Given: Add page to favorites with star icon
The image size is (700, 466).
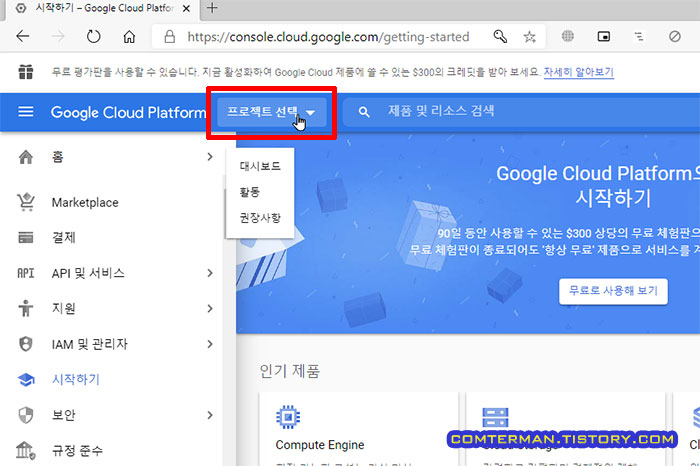Looking at the screenshot, I should [529, 37].
